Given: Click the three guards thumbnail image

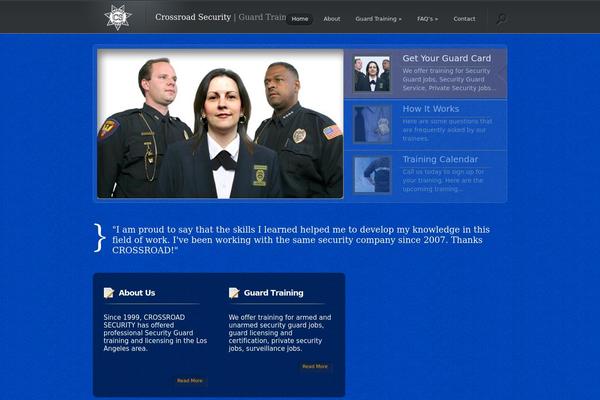Looking at the screenshot, I should pyautogui.click(x=372, y=74).
